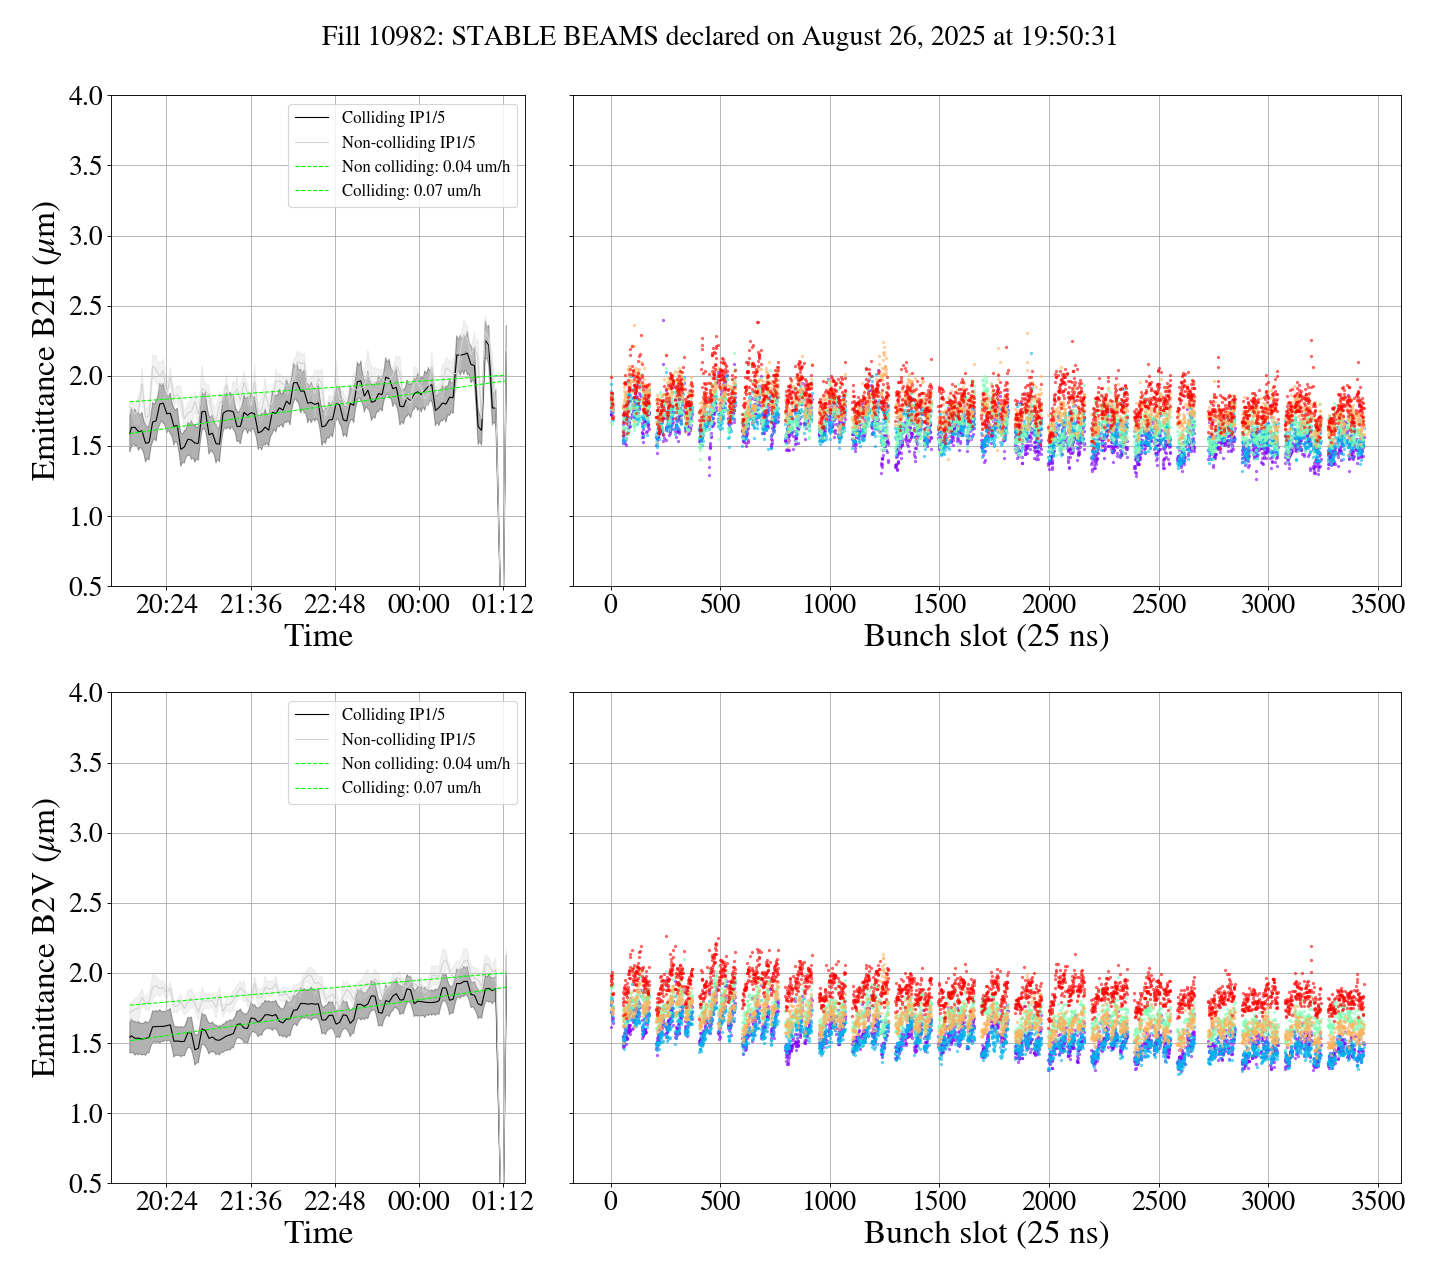
Task: Click the 0.5 y-axis tick of B2V plot
Action: pyautogui.click(x=85, y=1184)
